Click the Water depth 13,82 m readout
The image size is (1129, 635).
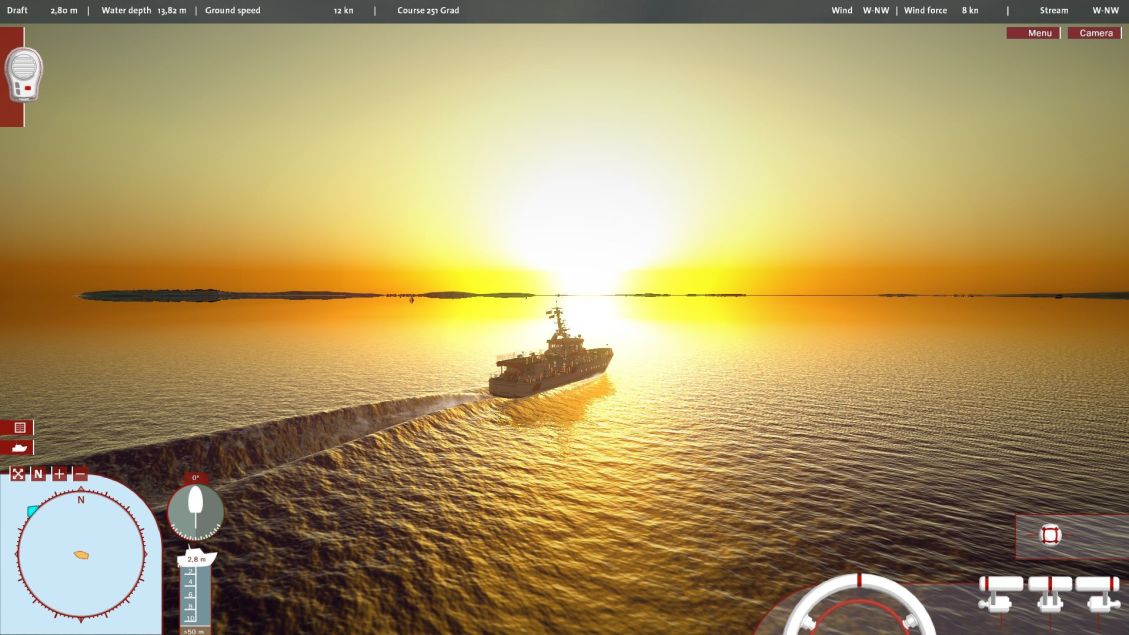click(x=144, y=11)
